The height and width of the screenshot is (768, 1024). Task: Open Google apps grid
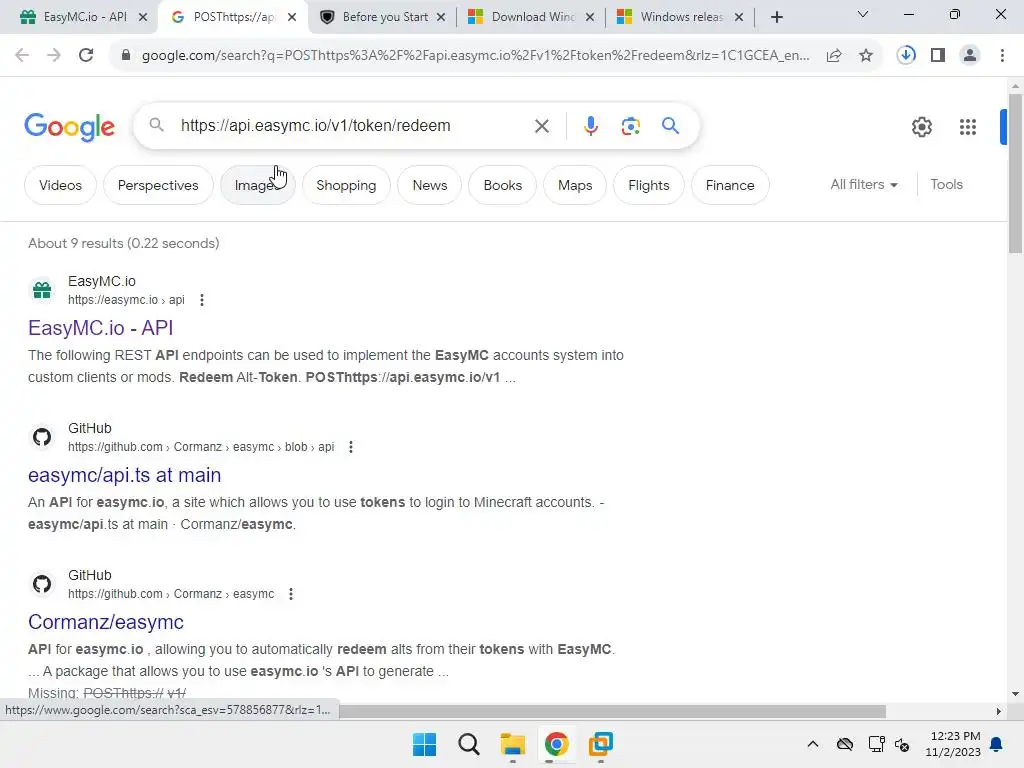pyautogui.click(x=968, y=127)
